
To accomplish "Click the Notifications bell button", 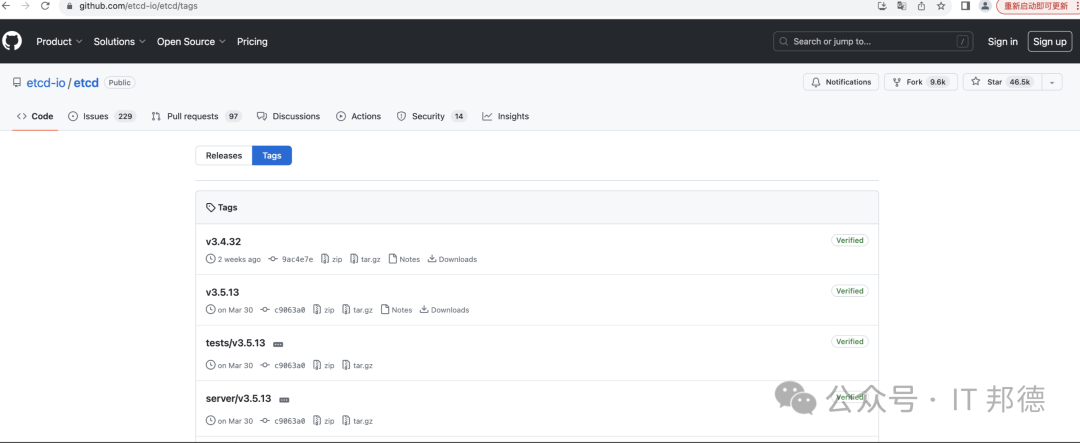I will click(841, 82).
